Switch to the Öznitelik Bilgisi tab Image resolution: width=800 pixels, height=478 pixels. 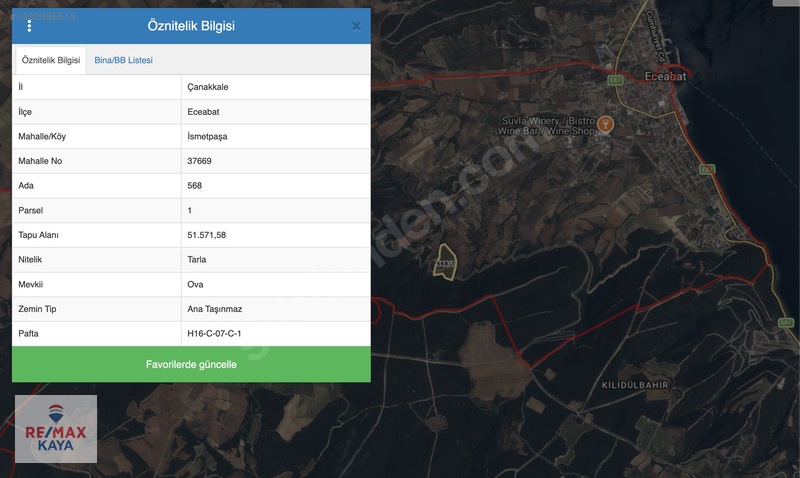(51, 60)
